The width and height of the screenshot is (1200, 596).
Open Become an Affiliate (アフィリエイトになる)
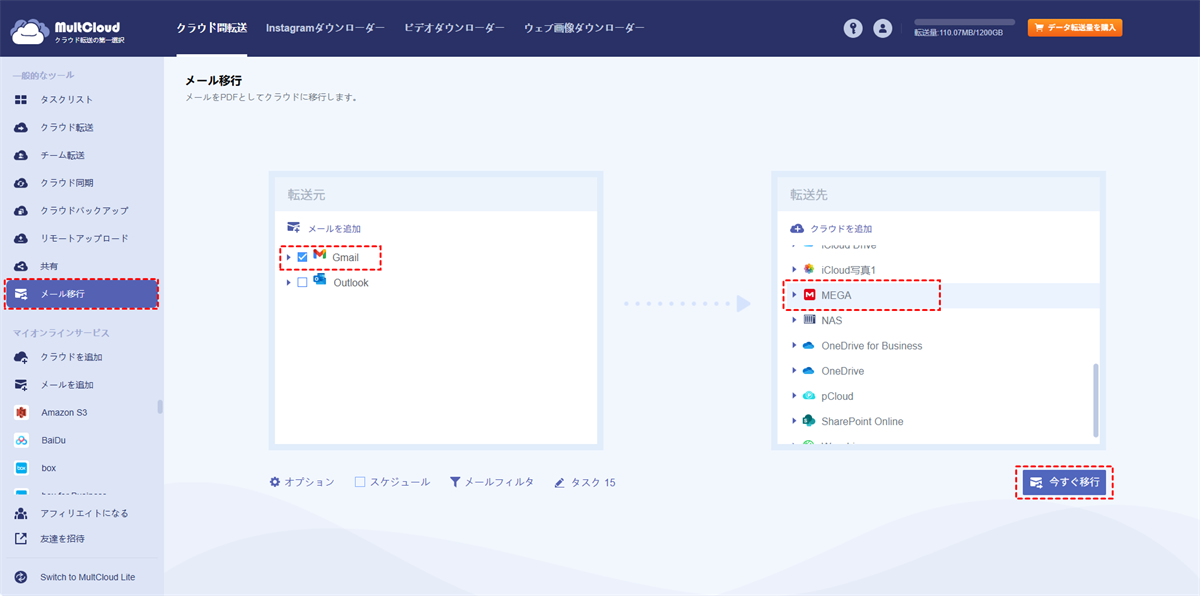pos(82,513)
